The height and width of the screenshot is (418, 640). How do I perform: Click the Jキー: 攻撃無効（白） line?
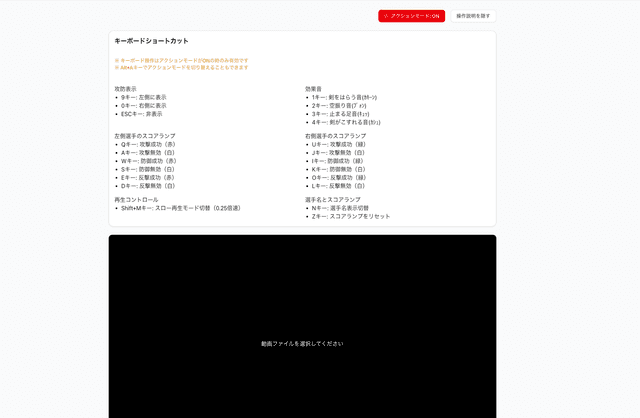click(x=338, y=153)
